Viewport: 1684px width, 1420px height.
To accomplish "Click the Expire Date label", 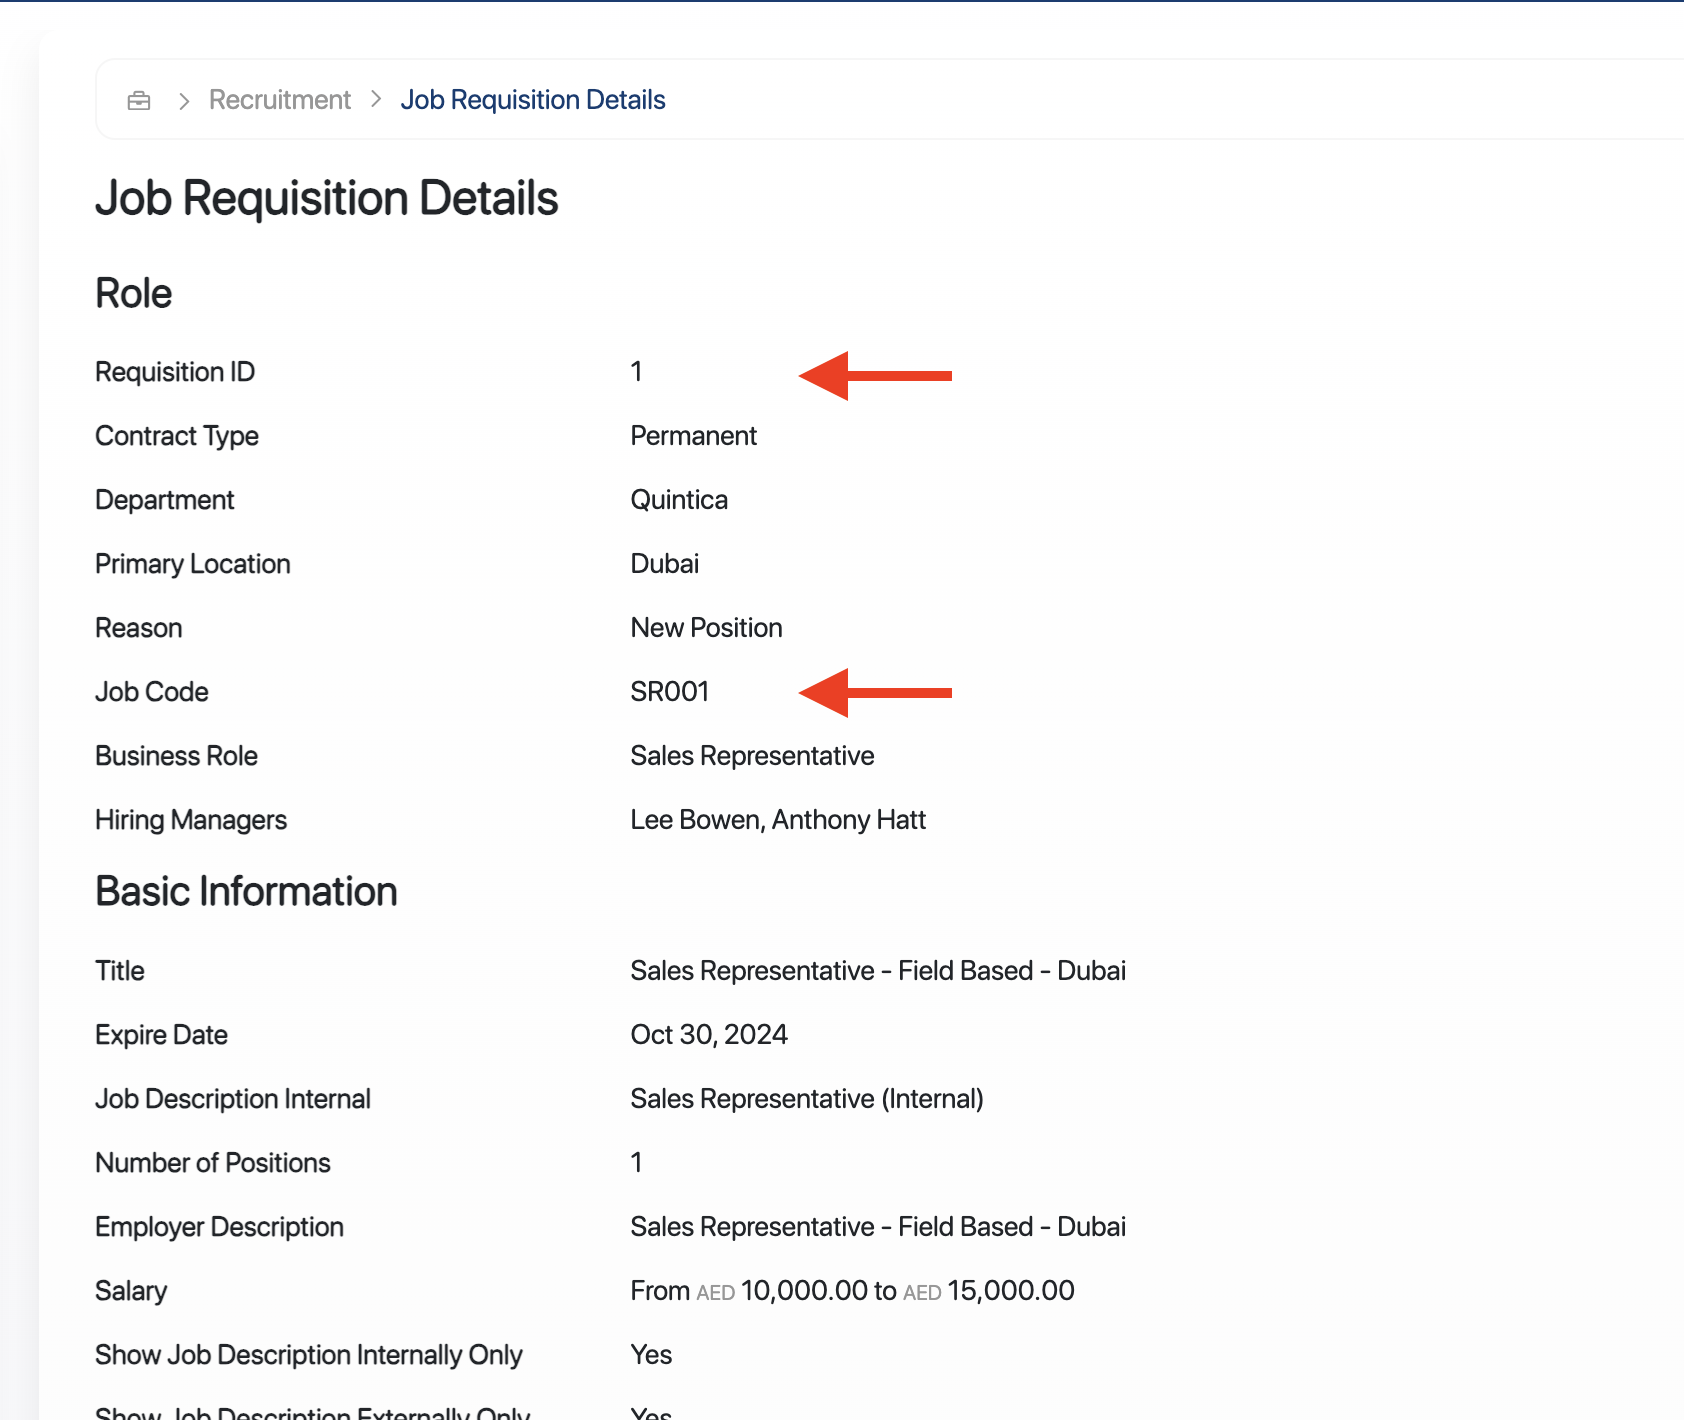I will (161, 1035).
